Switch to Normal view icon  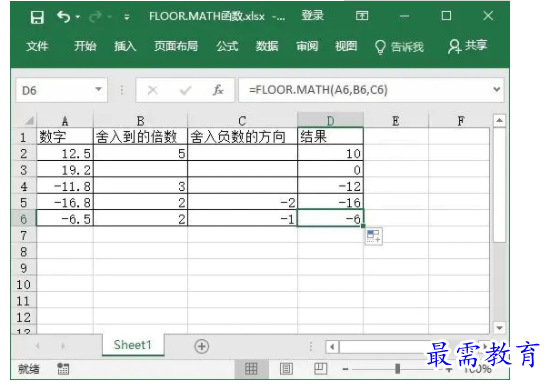251,369
